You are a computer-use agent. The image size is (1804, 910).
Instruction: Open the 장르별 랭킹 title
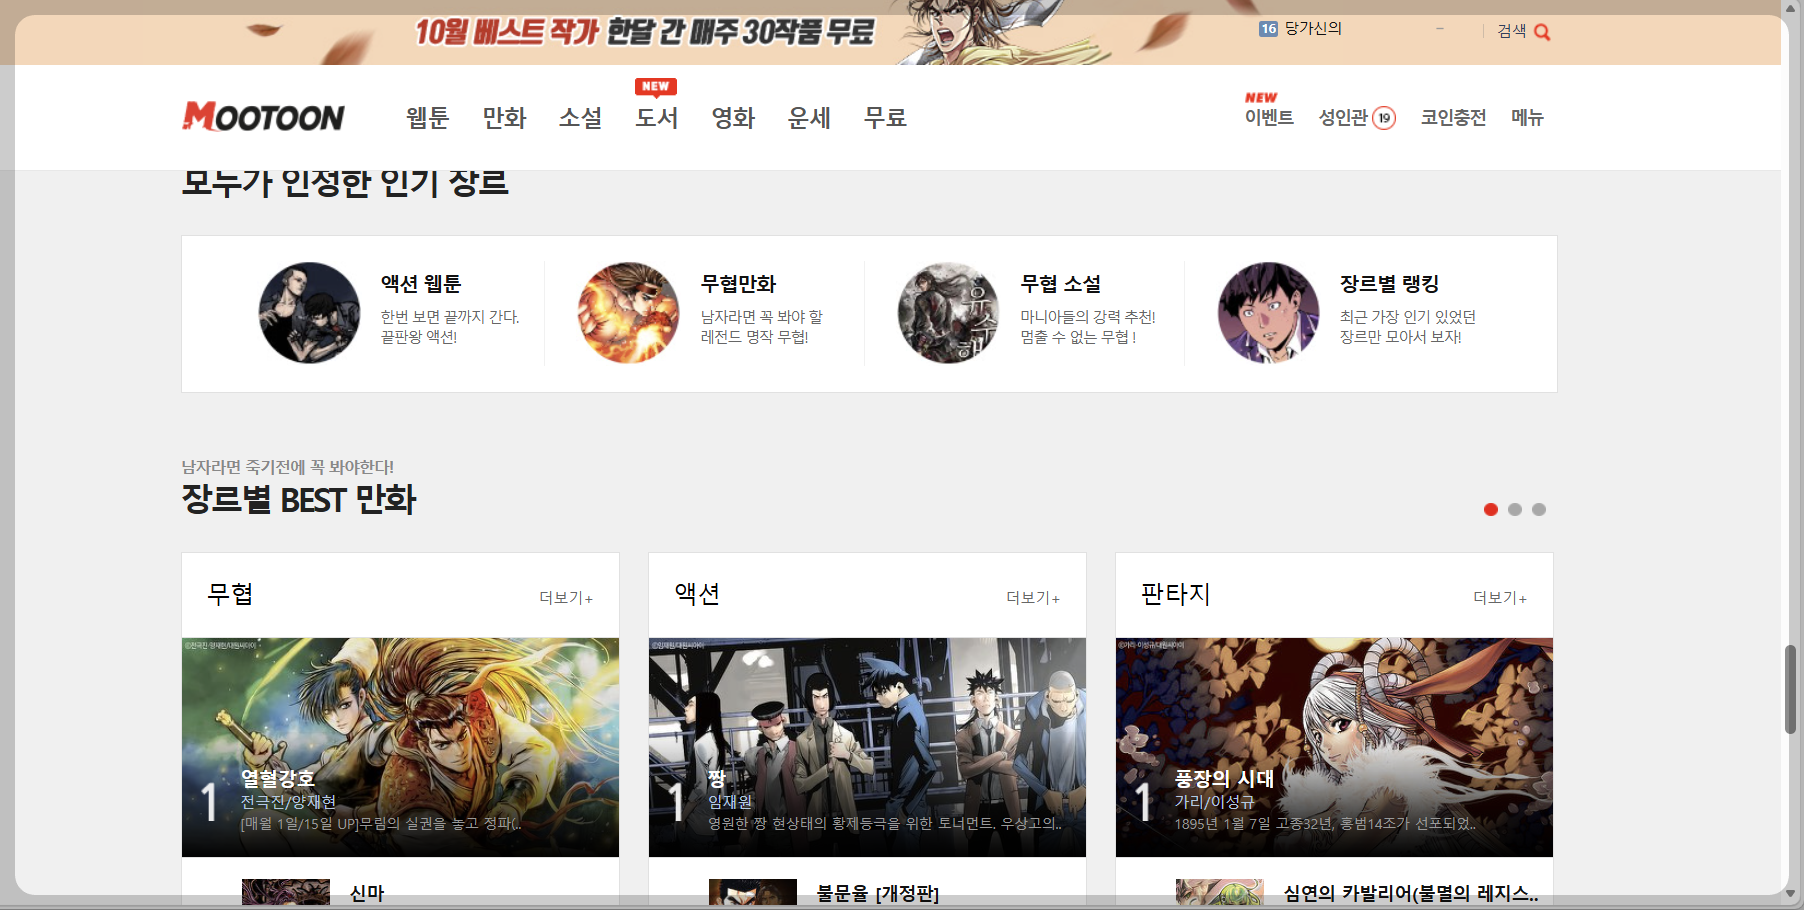click(1390, 284)
